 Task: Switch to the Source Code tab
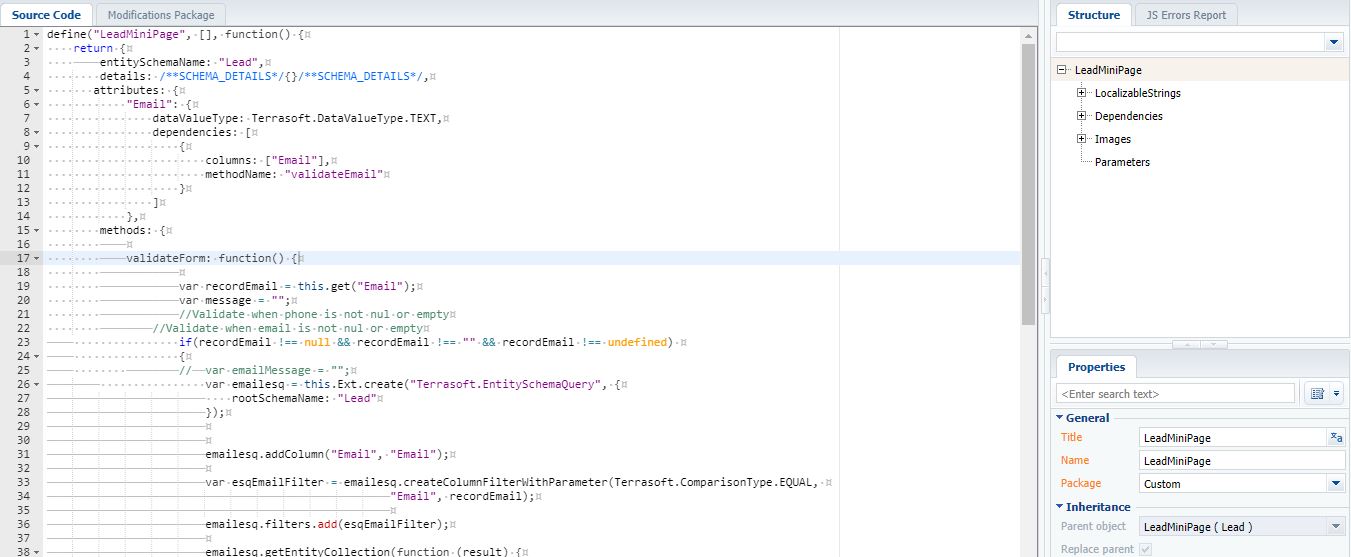click(47, 15)
